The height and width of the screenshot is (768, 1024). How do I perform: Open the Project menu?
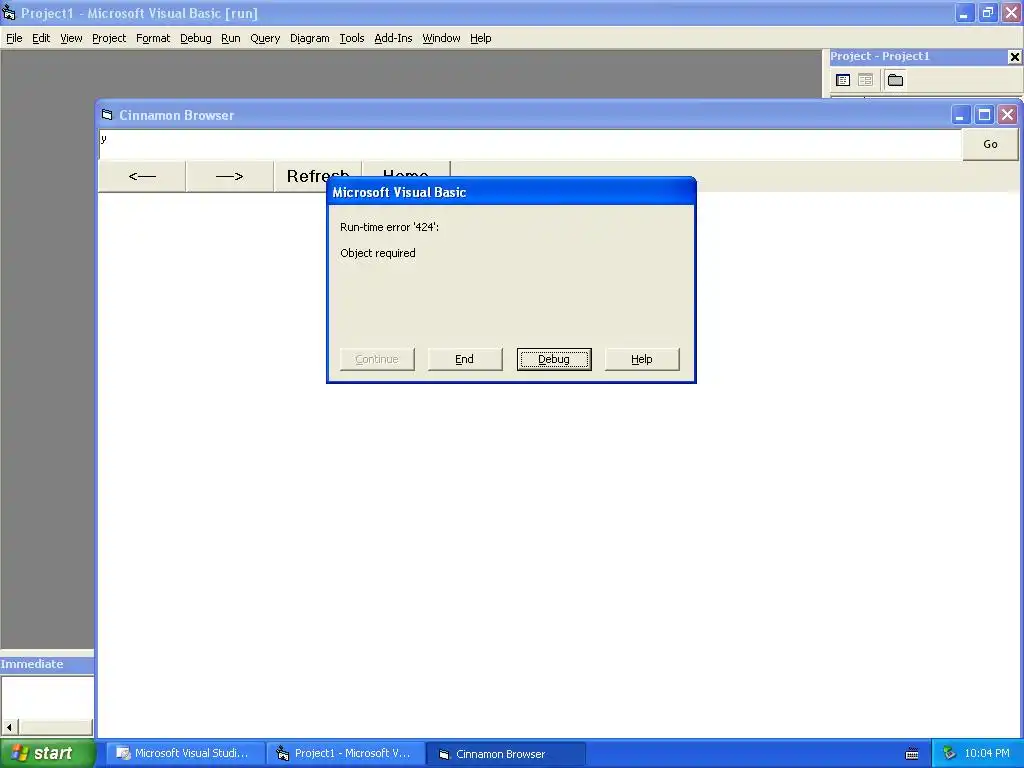click(x=109, y=38)
